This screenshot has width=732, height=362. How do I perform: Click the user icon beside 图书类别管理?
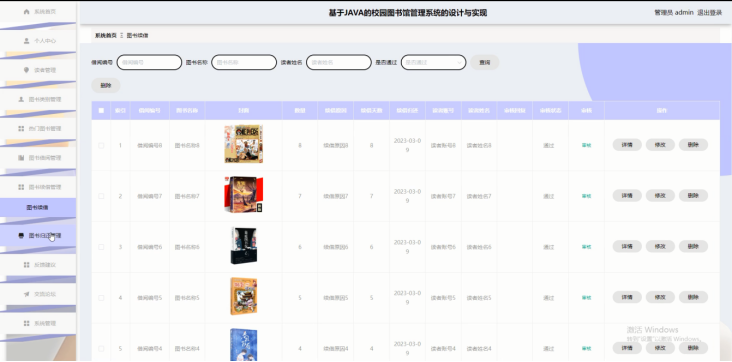click(x=21, y=99)
